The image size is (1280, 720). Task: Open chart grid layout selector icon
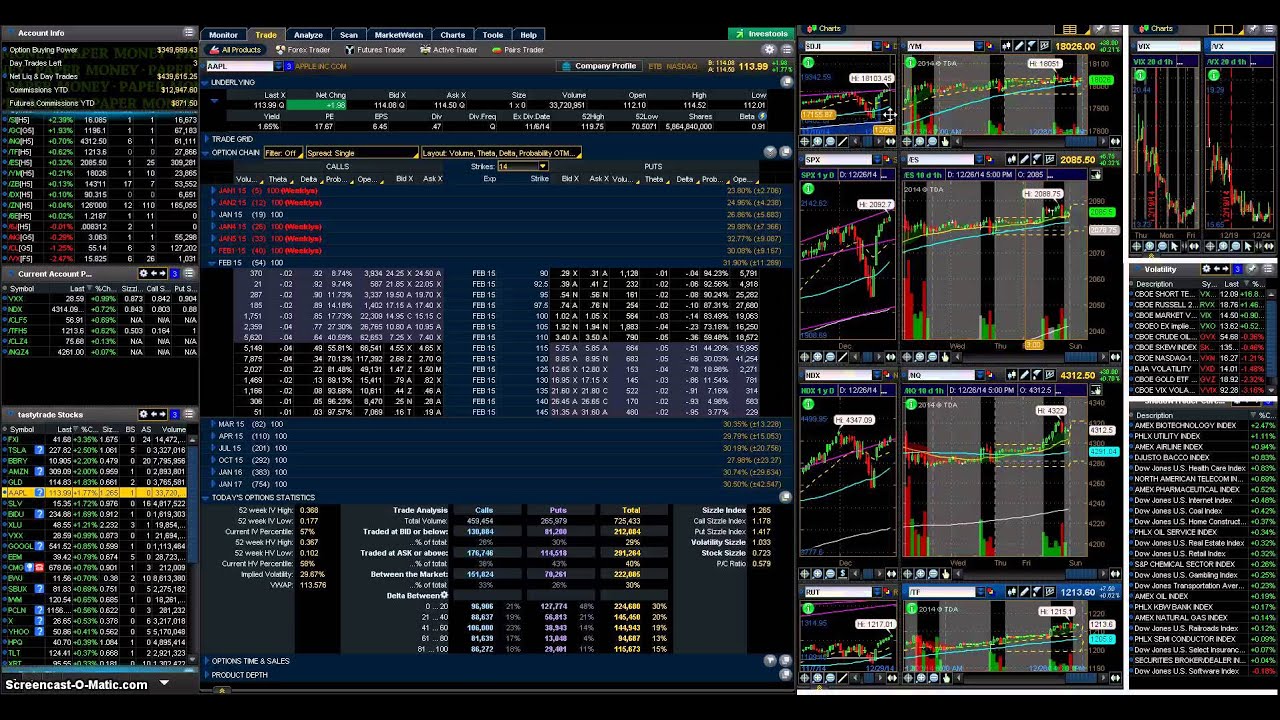point(1070,29)
